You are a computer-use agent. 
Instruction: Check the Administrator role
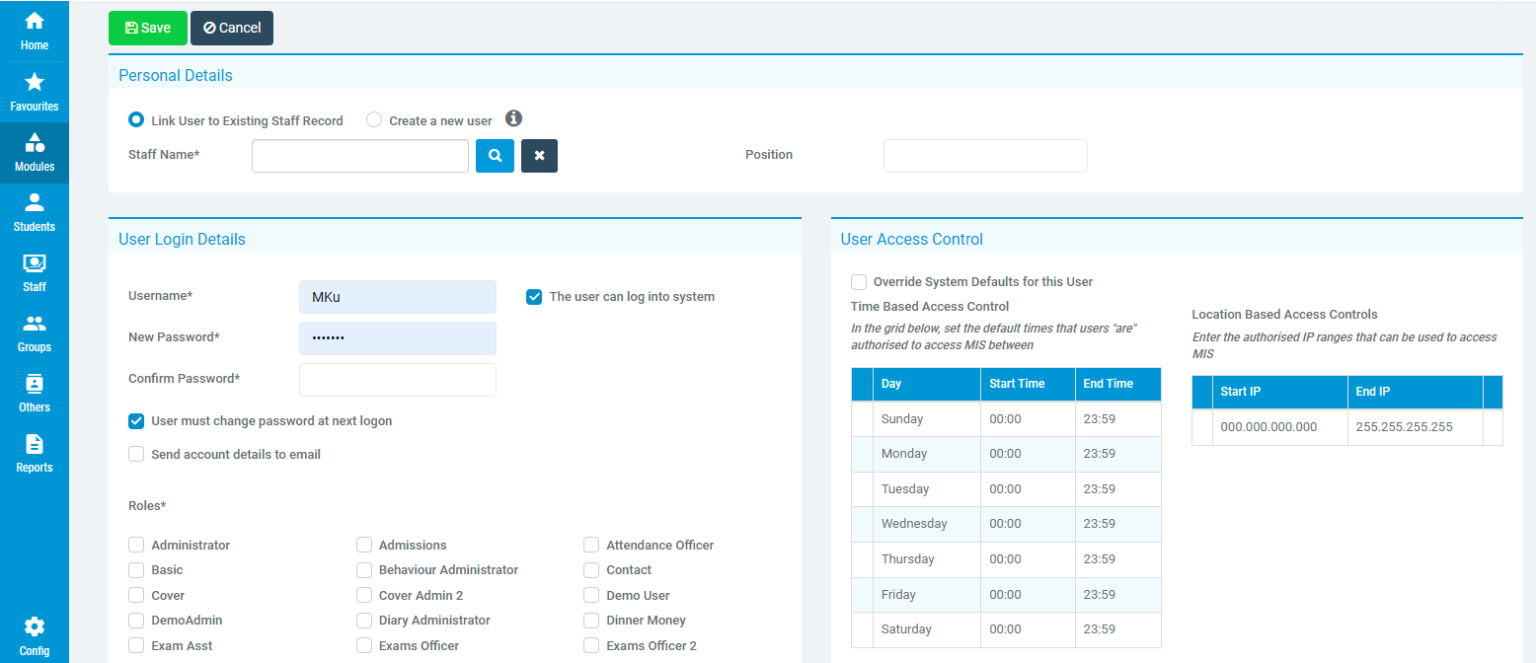(136, 545)
